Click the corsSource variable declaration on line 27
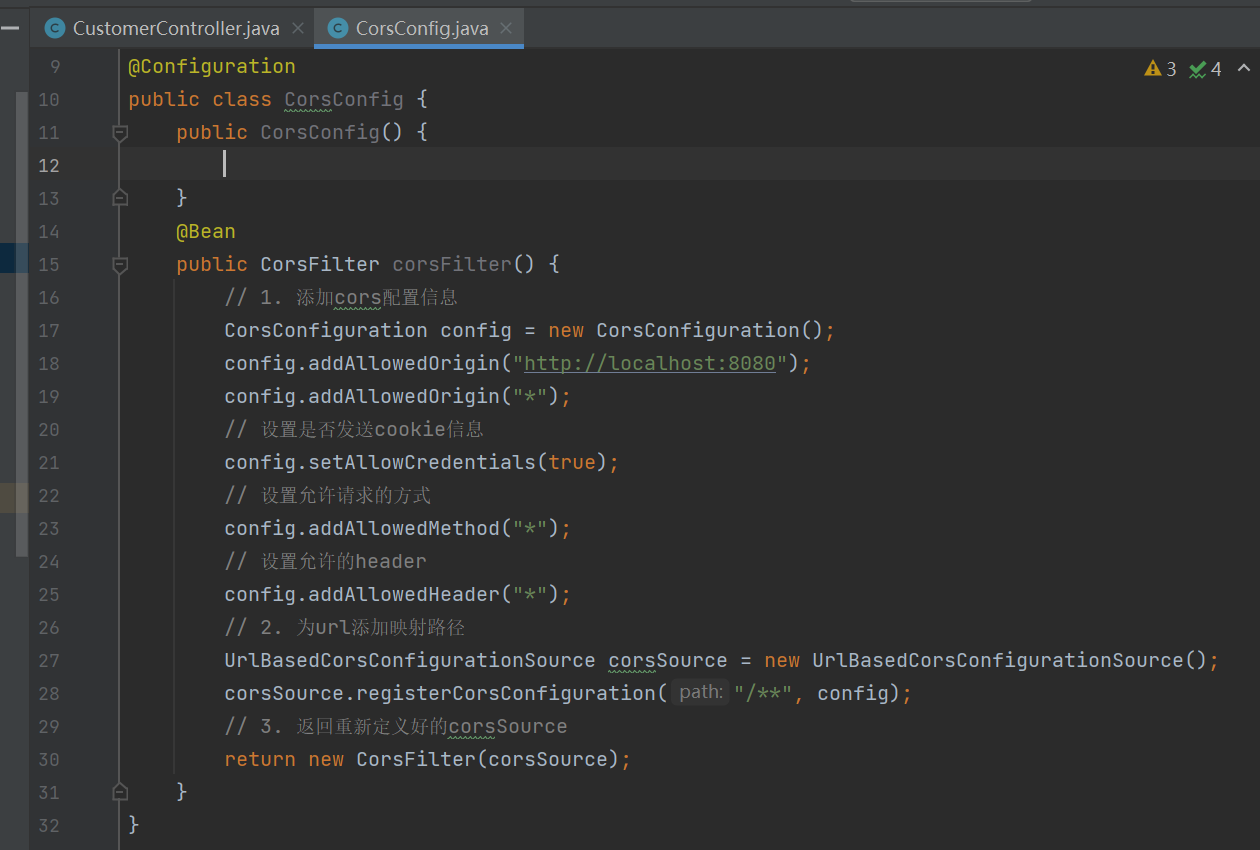The image size is (1260, 850). click(668, 661)
